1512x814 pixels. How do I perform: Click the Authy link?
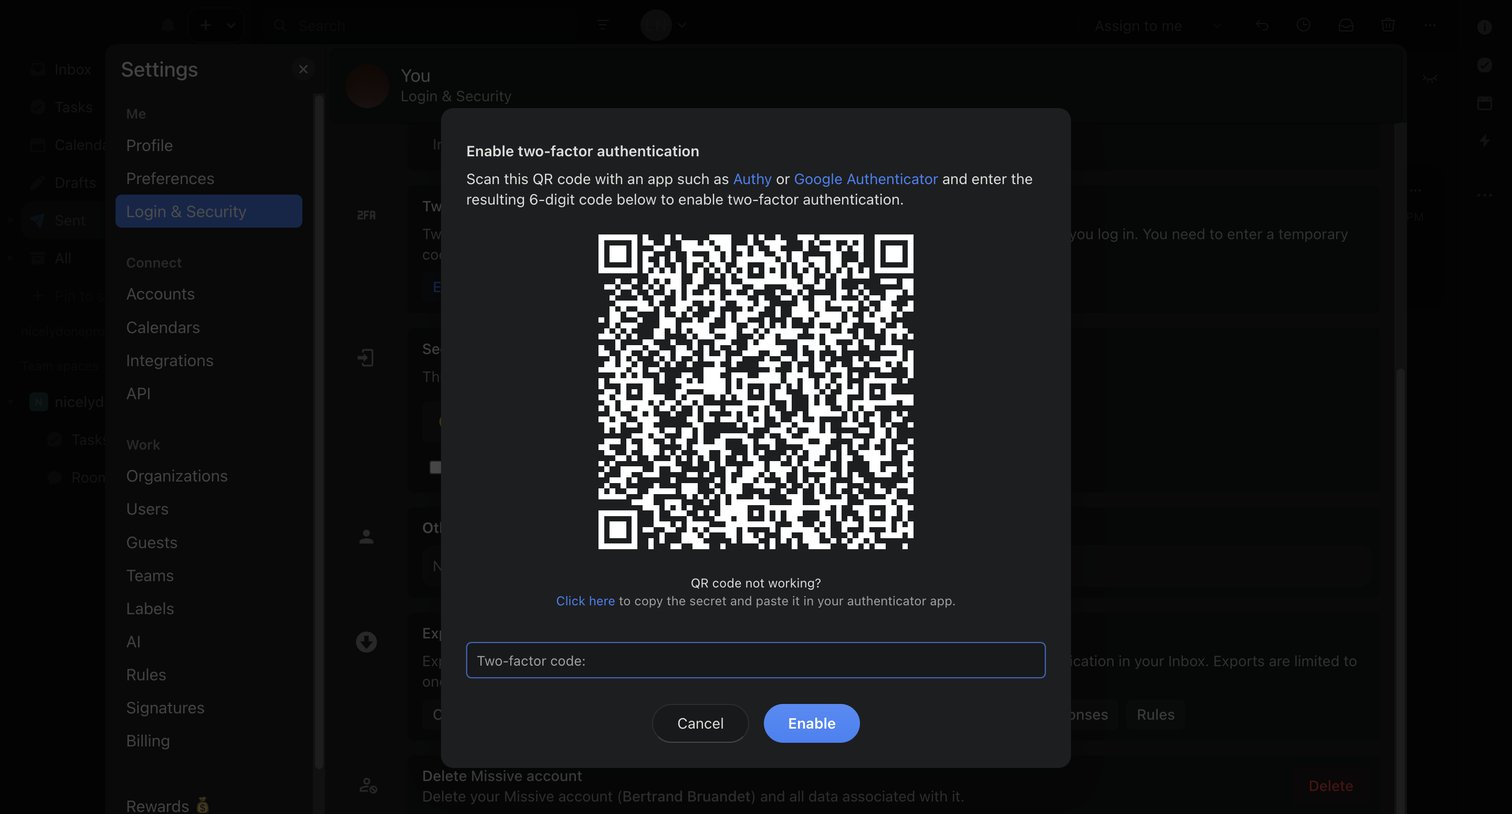pos(752,179)
